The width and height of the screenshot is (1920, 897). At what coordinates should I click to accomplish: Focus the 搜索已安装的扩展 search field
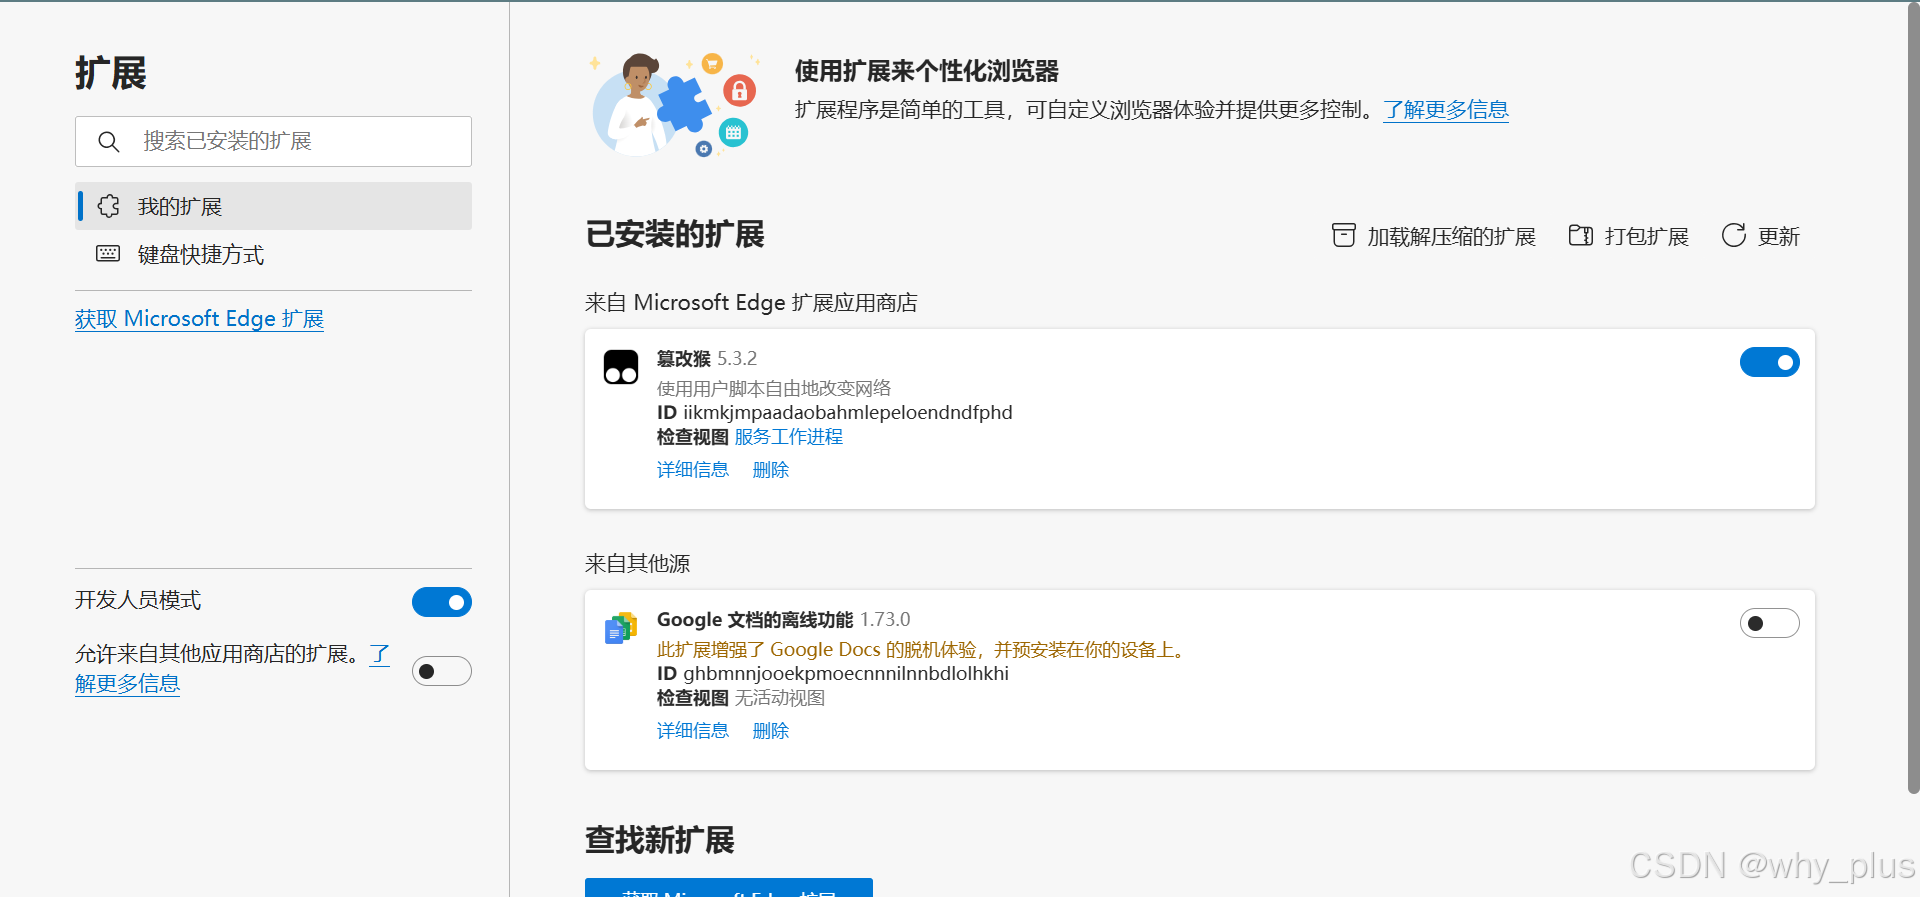click(273, 141)
